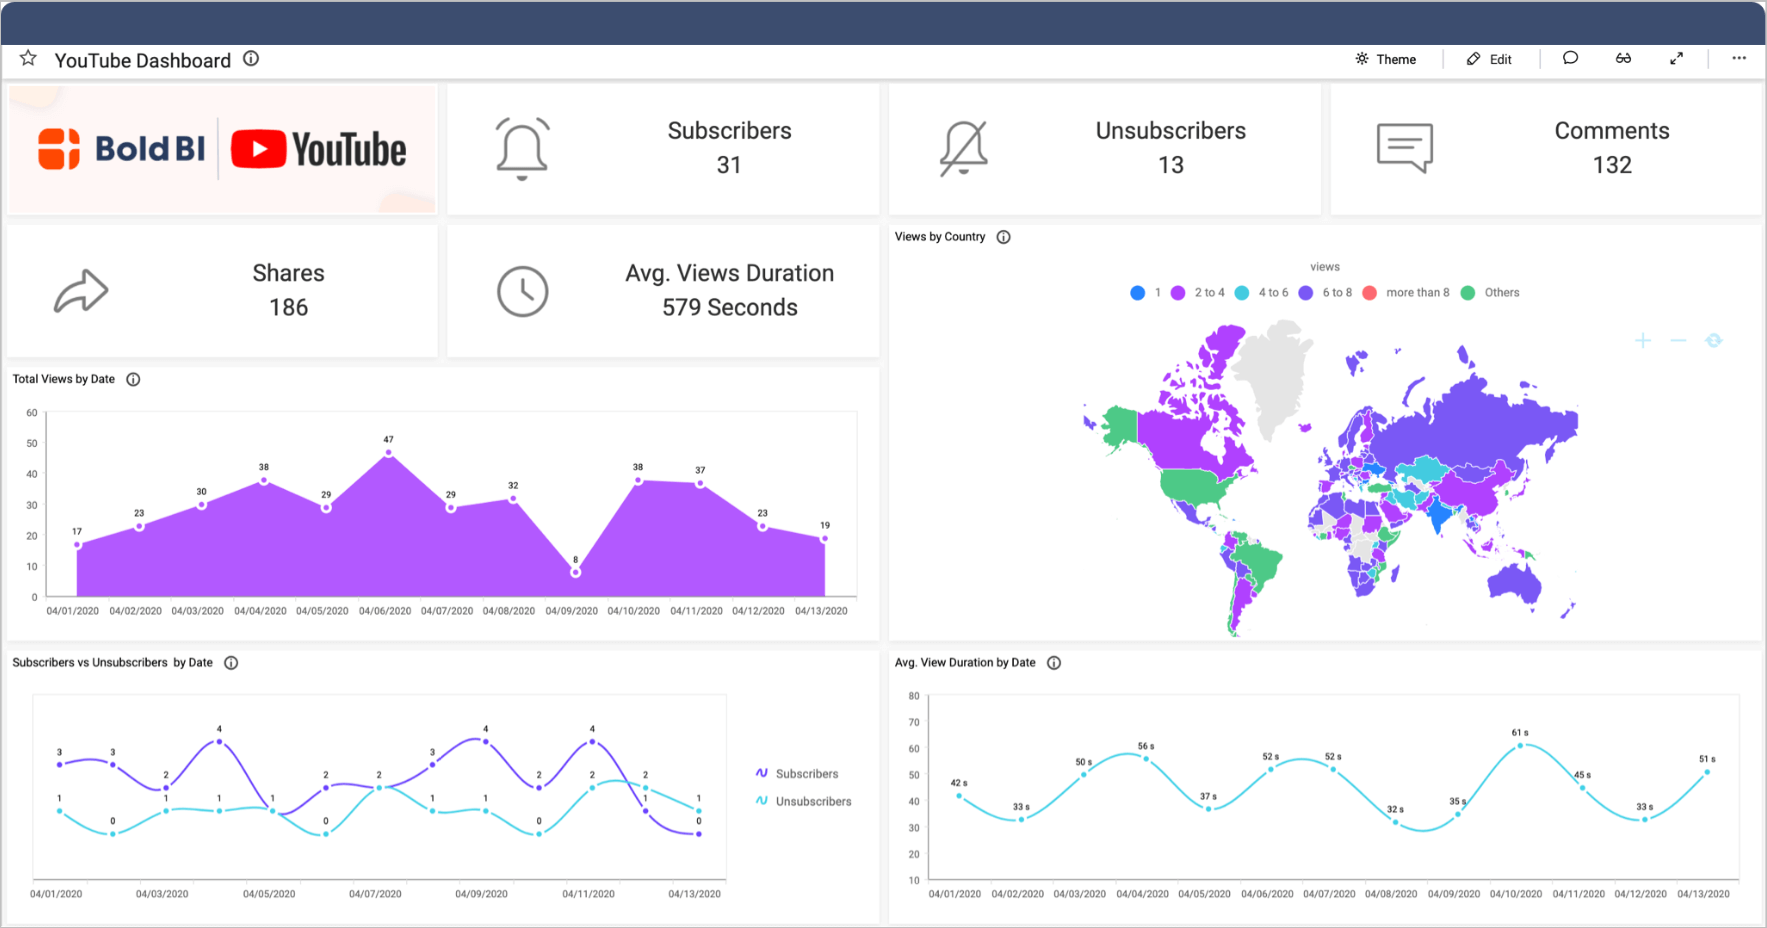Open info icon for Avg. View Duration
The height and width of the screenshot is (928, 1767).
pos(1053,663)
